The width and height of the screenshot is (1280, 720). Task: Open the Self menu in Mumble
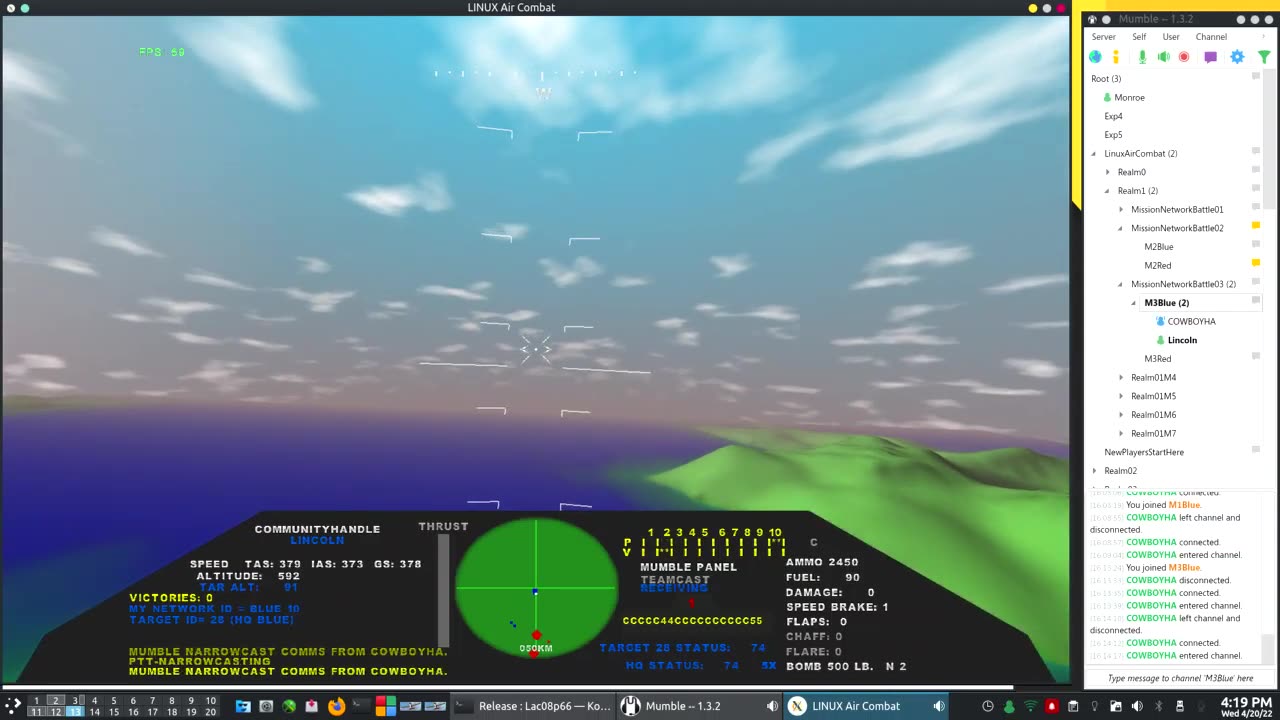1139,37
